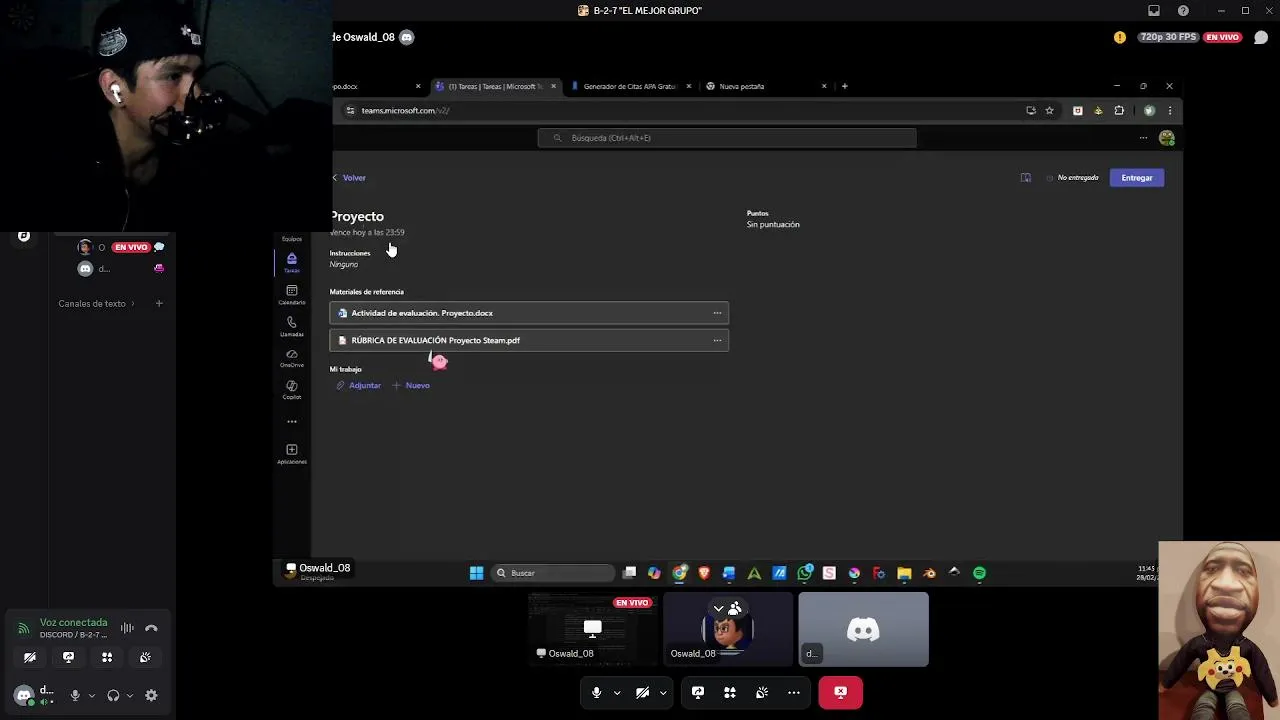
Task: Expand input device options in user panel
Action: point(91,696)
